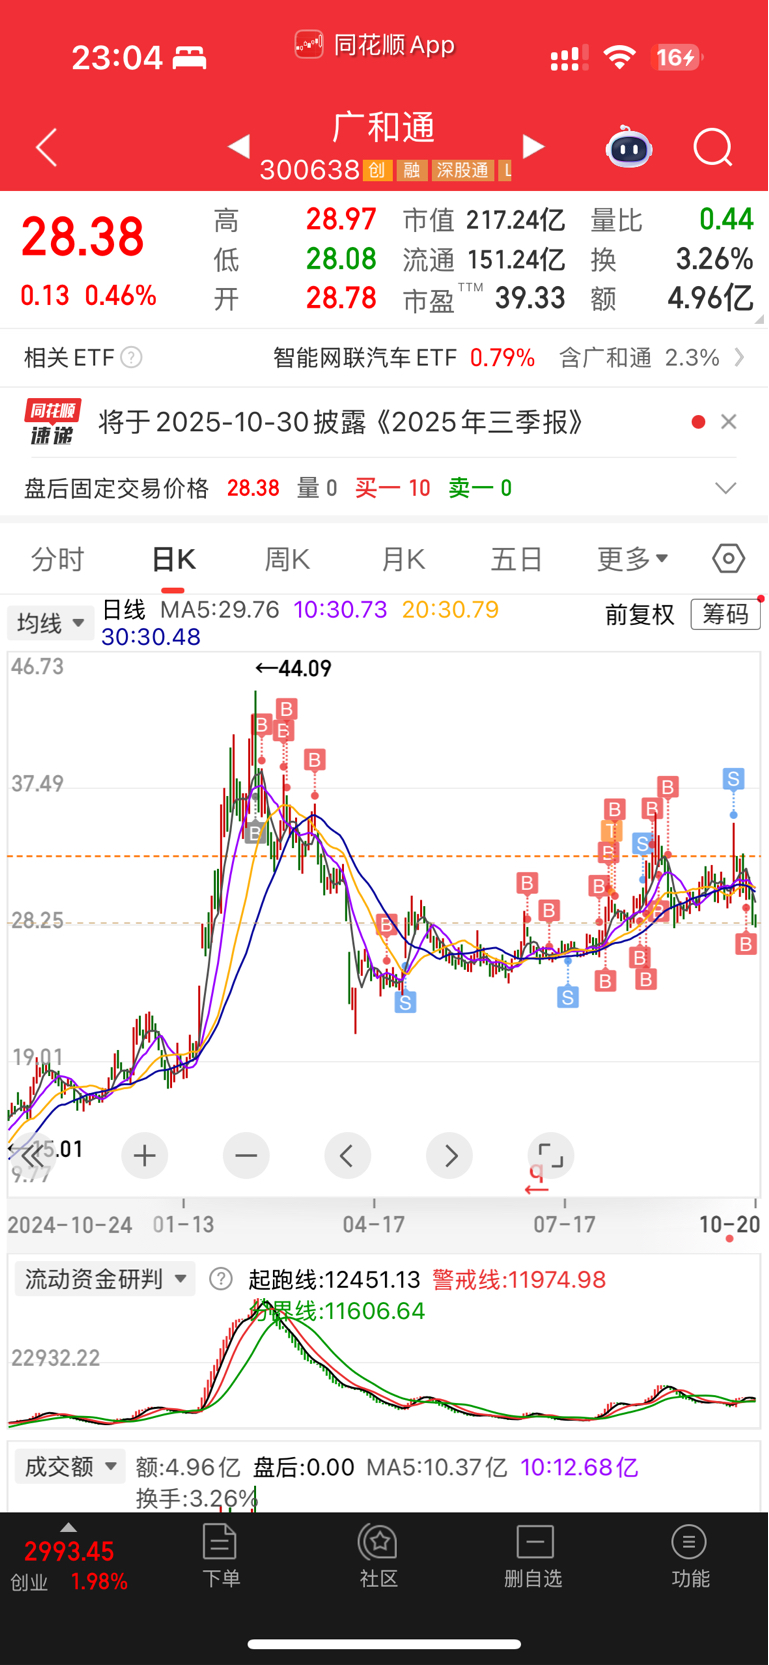Tap the MA5:29.76 indicator value

[220, 610]
